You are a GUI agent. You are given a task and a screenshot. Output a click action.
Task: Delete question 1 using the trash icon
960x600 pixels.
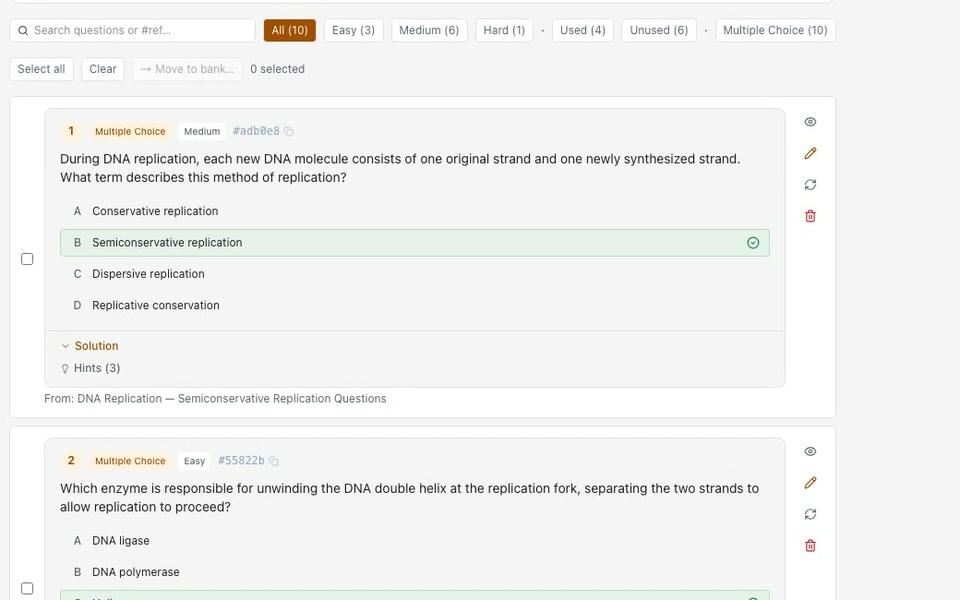click(x=810, y=216)
